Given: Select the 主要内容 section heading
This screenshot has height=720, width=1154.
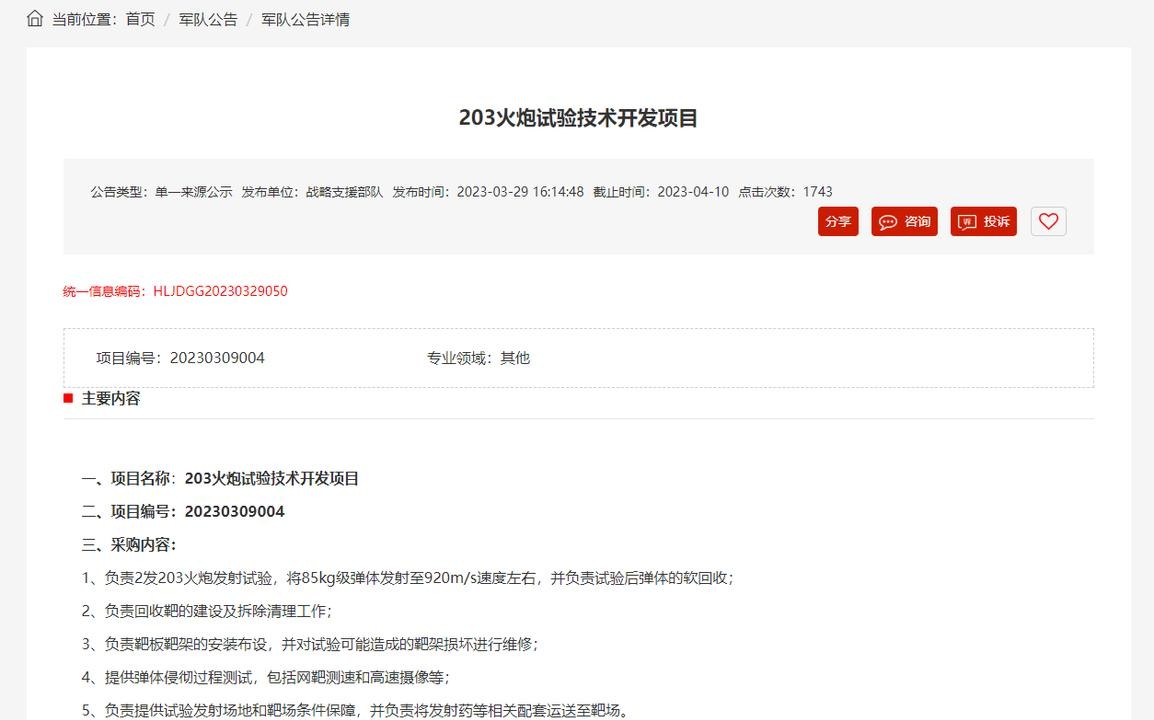Looking at the screenshot, I should [x=111, y=398].
